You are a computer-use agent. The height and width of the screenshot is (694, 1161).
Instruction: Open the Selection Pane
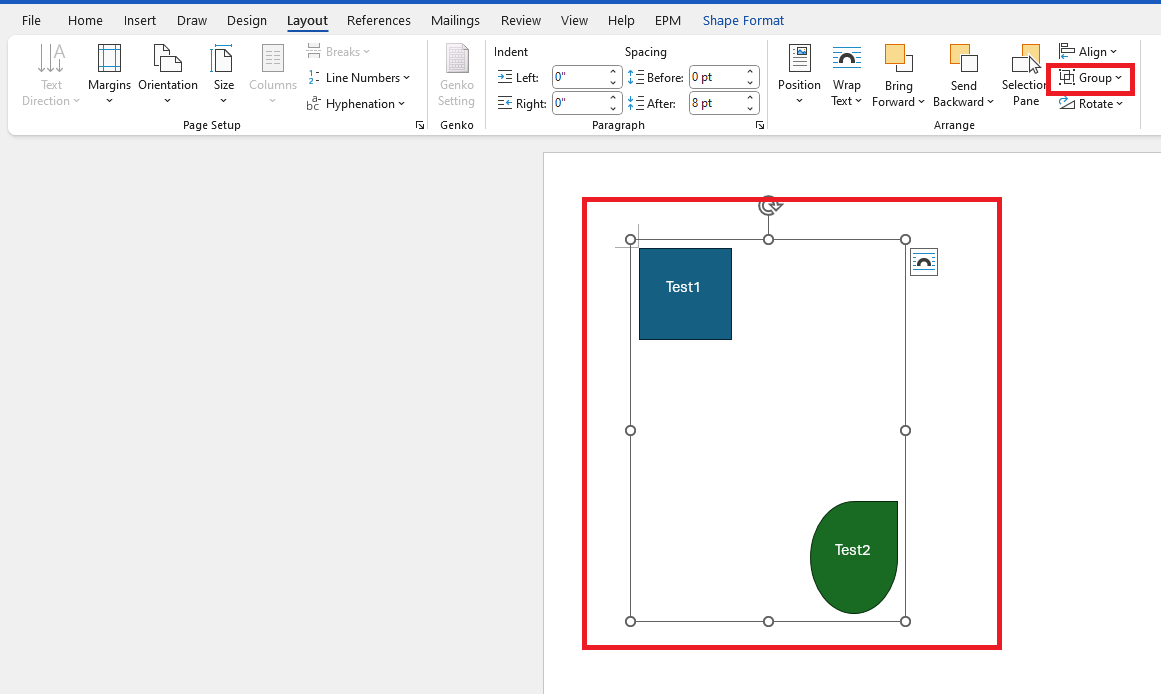pyautogui.click(x=1025, y=74)
